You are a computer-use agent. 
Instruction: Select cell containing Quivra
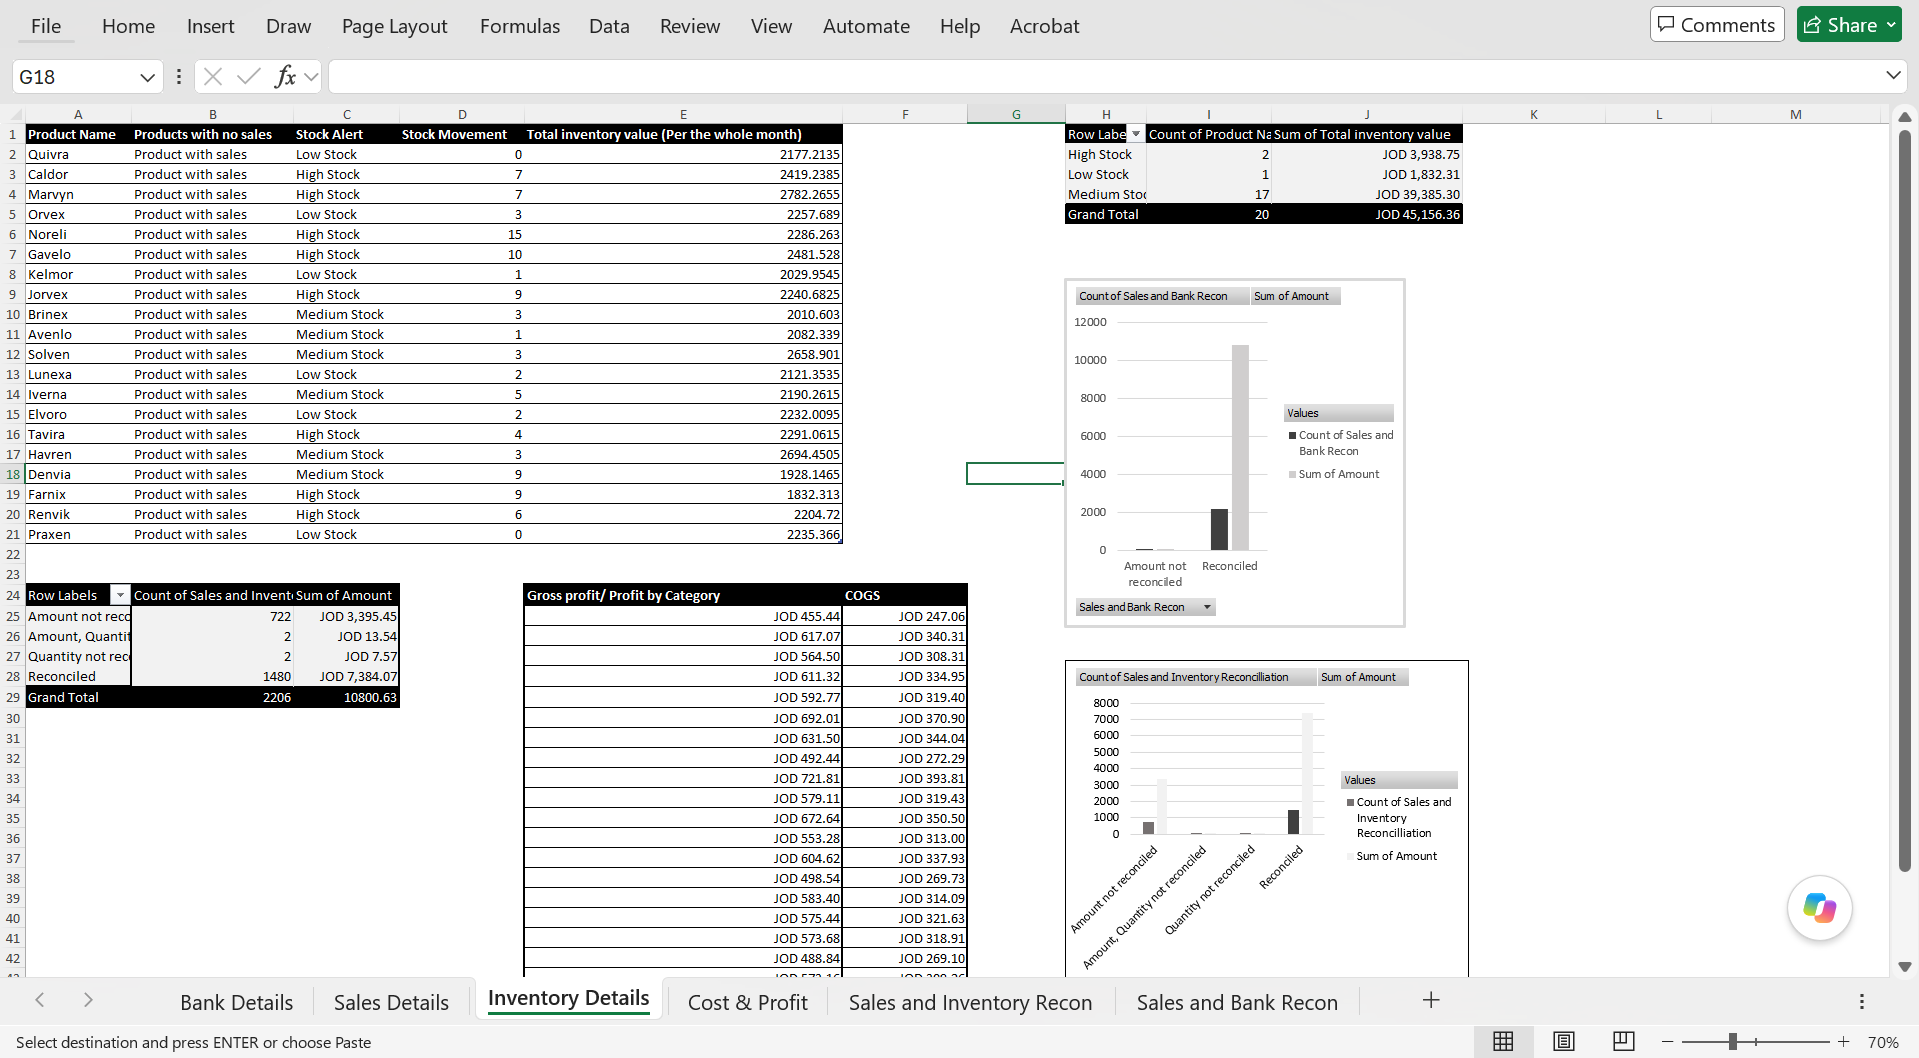[78, 154]
